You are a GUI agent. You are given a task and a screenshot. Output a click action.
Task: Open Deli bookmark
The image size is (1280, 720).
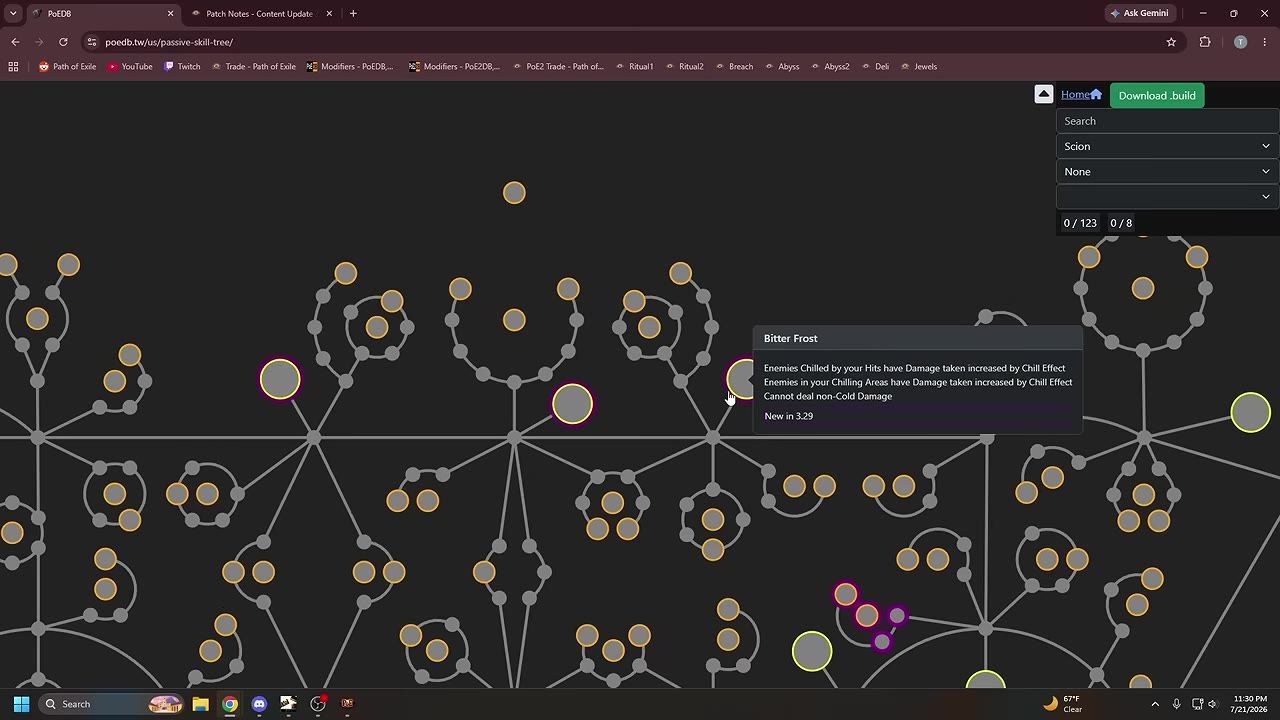(874, 67)
